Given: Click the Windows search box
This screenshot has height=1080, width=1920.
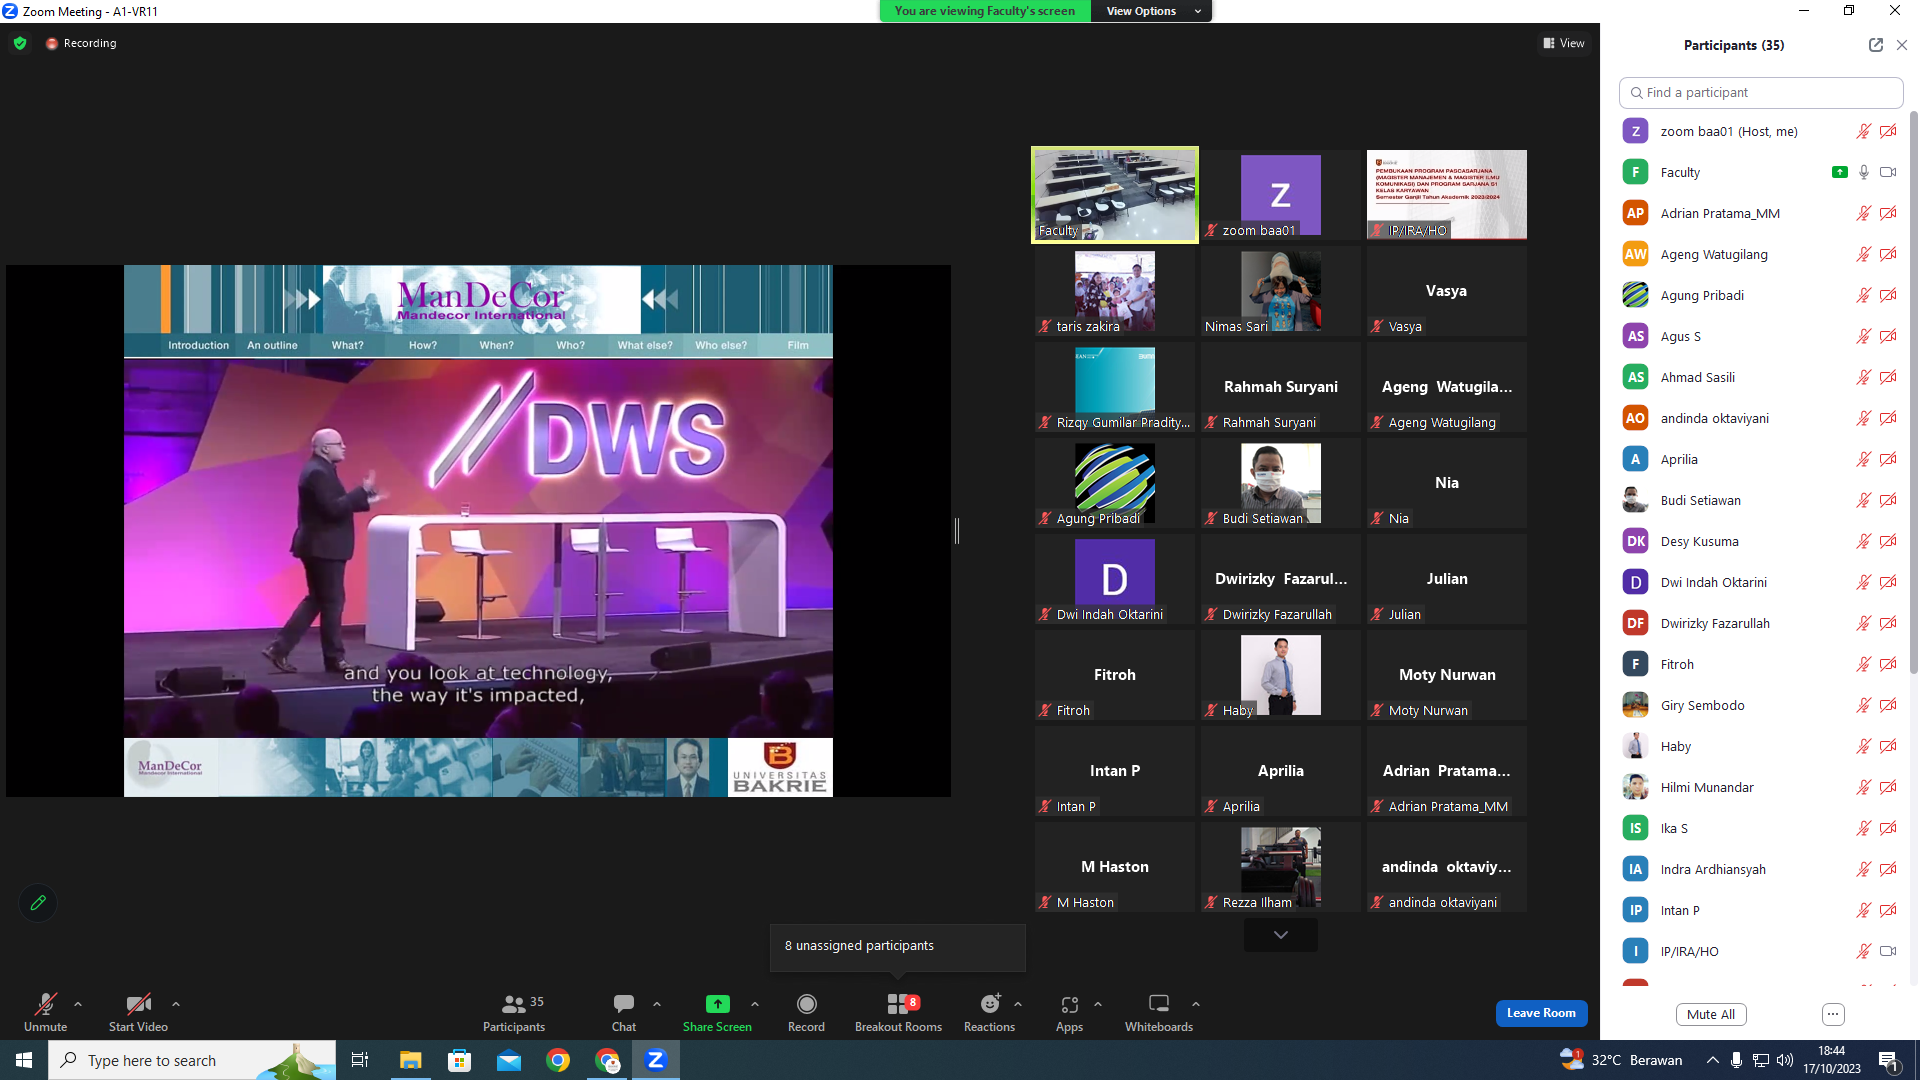Looking at the screenshot, I should click(x=192, y=1060).
